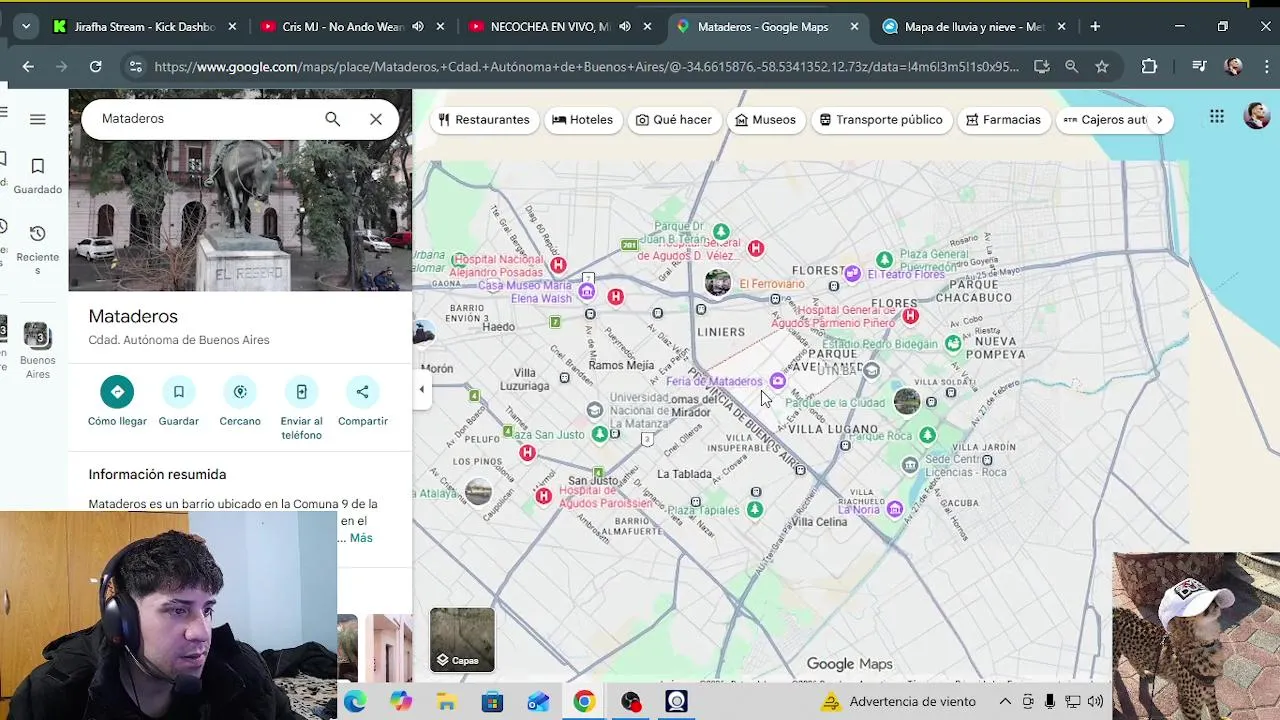Viewport: 1280px width, 720px height.
Task: Collapse the side panel arrow
Action: pos(421,390)
